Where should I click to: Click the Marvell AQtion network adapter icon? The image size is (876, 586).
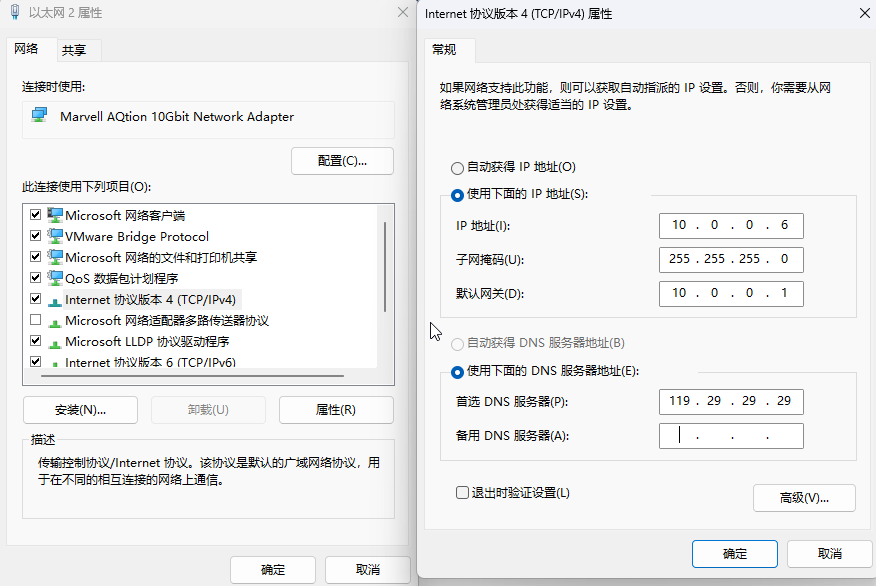pyautogui.click(x=40, y=116)
